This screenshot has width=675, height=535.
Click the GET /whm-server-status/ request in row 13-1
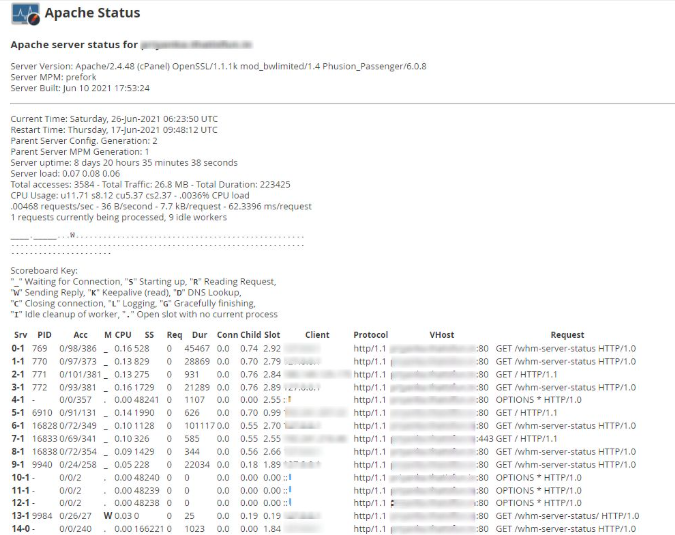click(x=567, y=516)
